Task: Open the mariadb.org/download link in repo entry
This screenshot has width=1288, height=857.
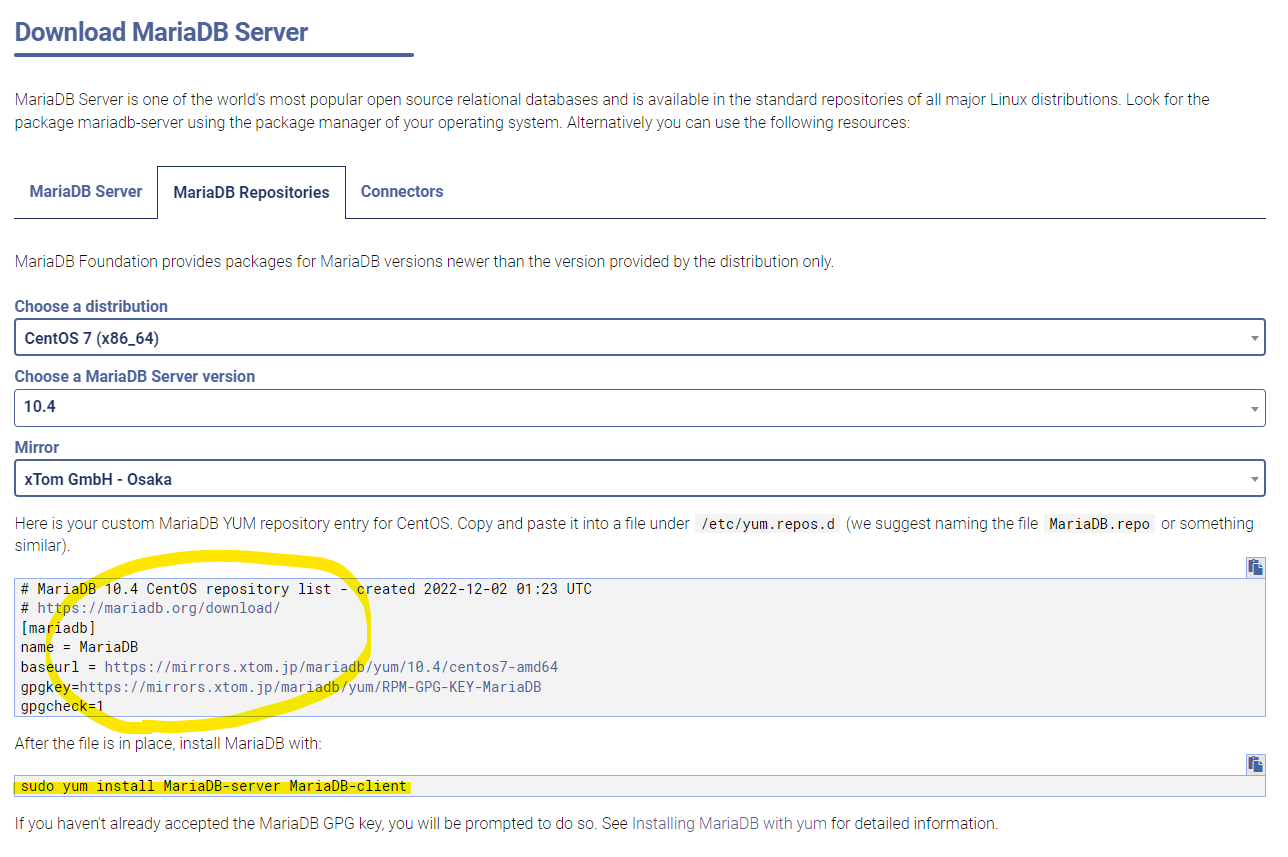Action: coord(159,608)
